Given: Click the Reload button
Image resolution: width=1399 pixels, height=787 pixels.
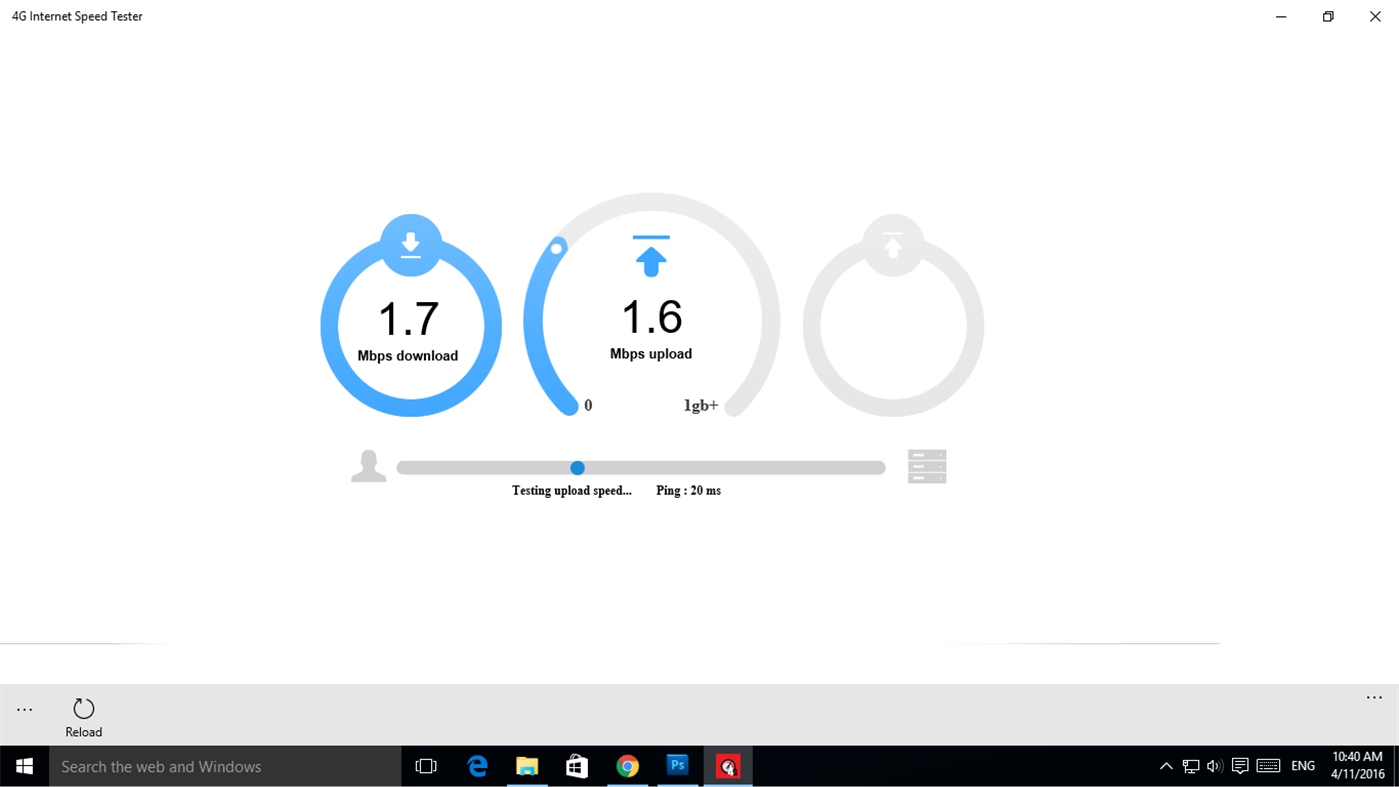Looking at the screenshot, I should 83,715.
